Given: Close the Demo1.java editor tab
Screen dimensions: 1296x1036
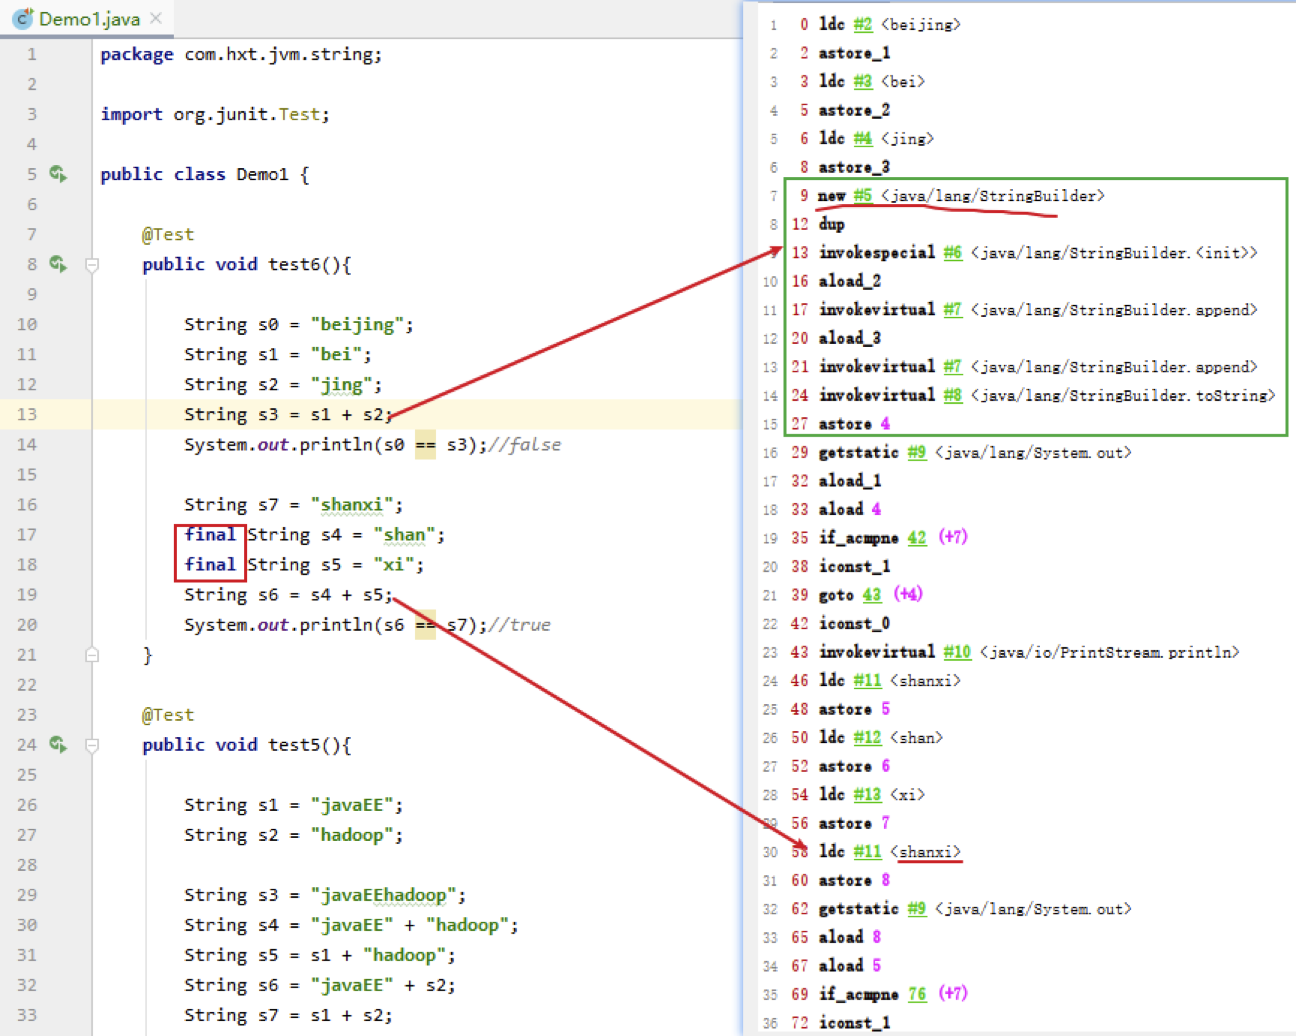Looking at the screenshot, I should point(156,18).
